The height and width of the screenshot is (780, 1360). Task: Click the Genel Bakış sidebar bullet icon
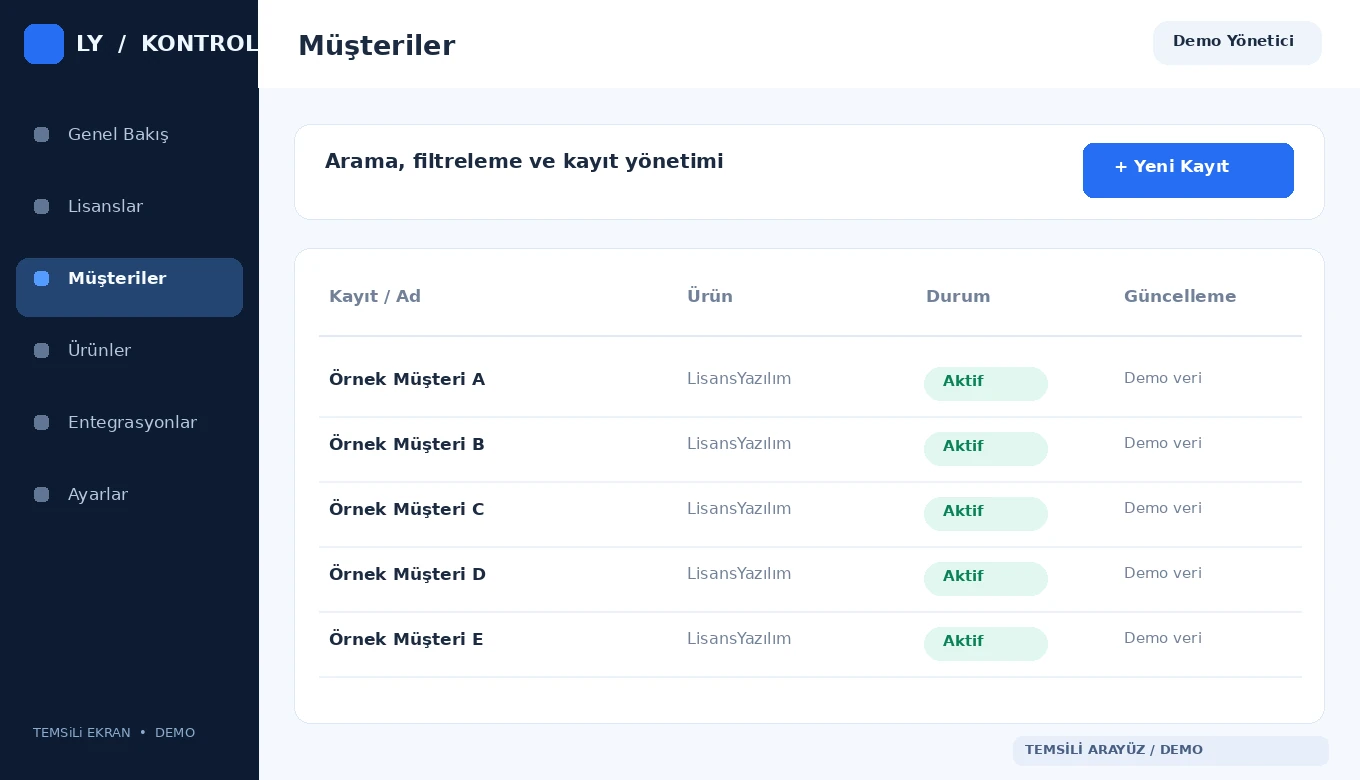point(41,134)
